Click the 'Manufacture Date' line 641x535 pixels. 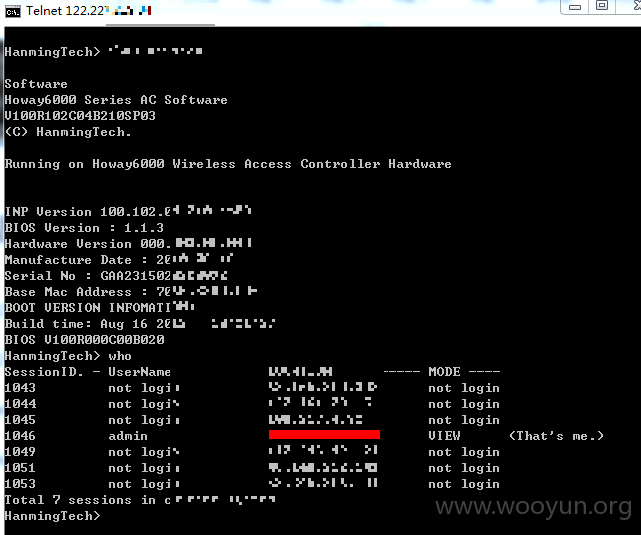click(x=119, y=260)
